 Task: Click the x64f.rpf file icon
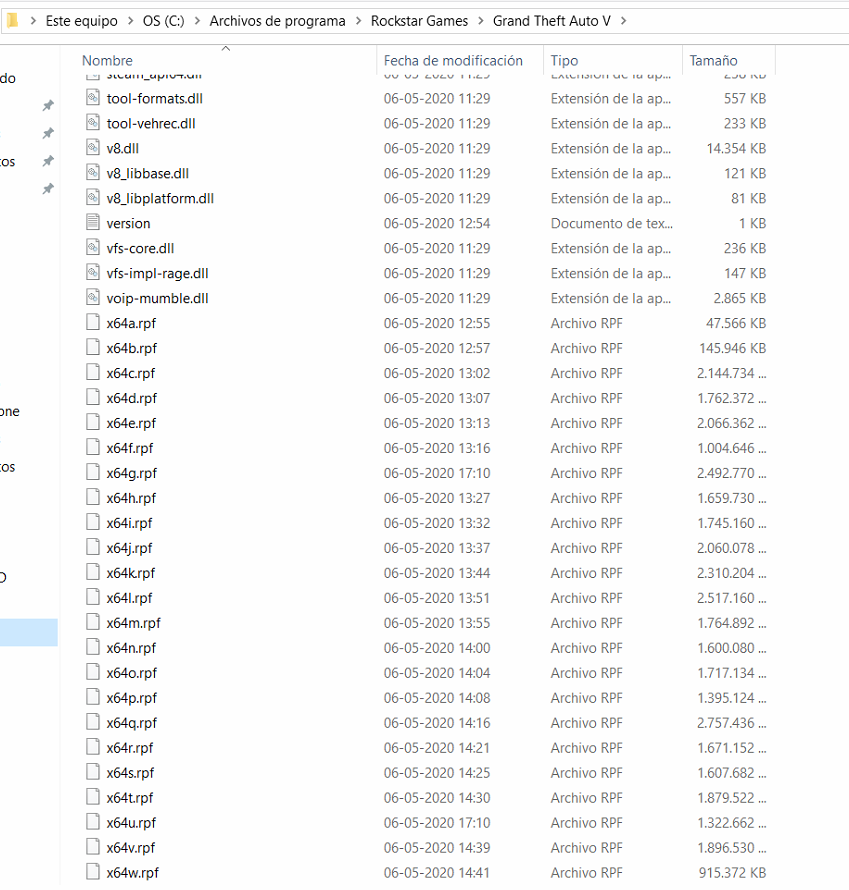click(x=93, y=447)
